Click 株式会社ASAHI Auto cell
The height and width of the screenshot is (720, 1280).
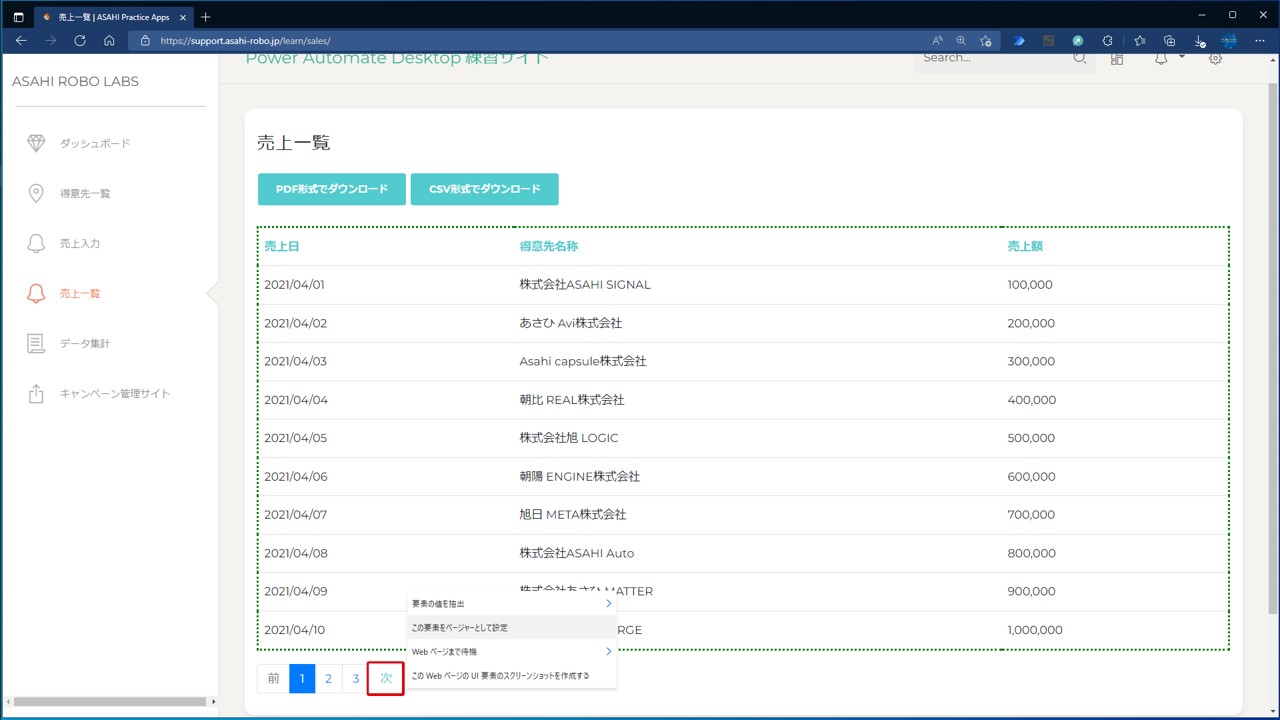click(577, 553)
